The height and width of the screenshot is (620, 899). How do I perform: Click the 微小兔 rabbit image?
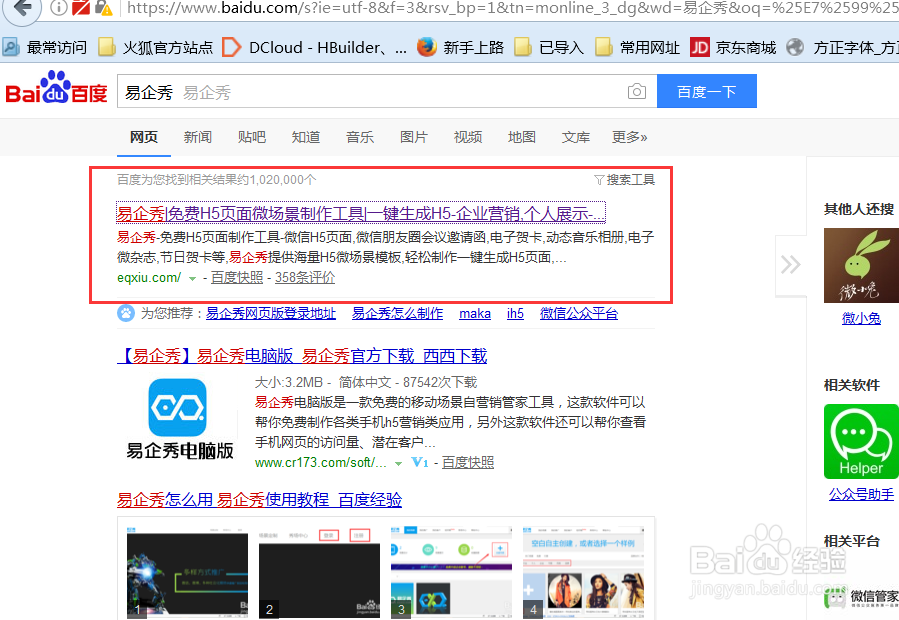[x=861, y=265]
